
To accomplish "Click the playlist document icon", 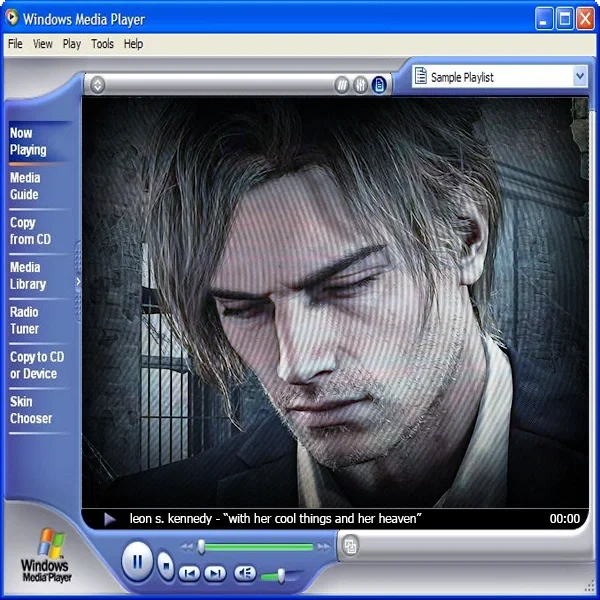I will pyautogui.click(x=421, y=76).
